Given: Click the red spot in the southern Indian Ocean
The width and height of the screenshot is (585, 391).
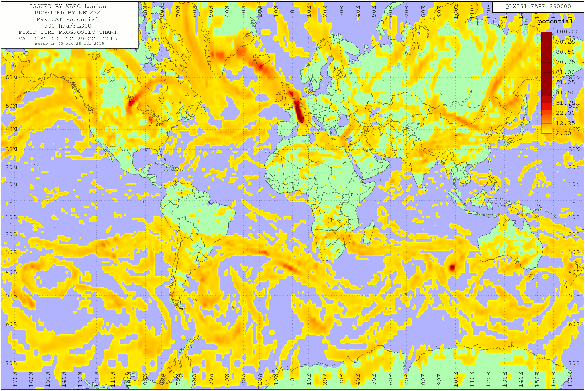Looking at the screenshot, I should click(x=452, y=267).
